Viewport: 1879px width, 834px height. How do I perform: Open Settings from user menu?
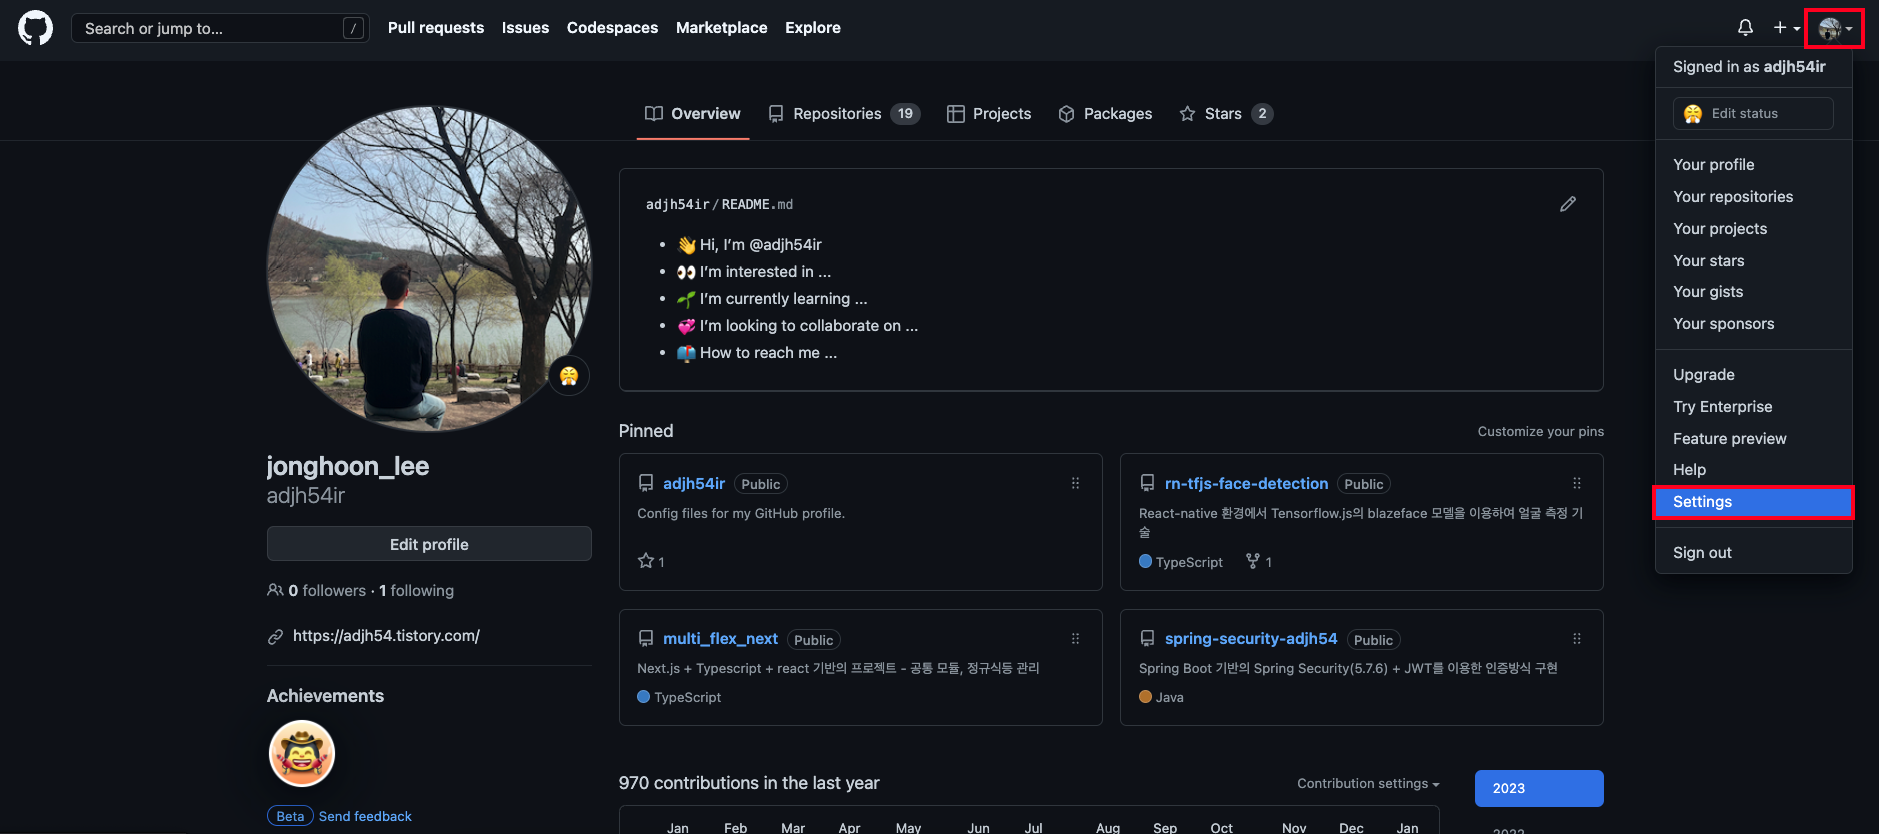pyautogui.click(x=1754, y=502)
